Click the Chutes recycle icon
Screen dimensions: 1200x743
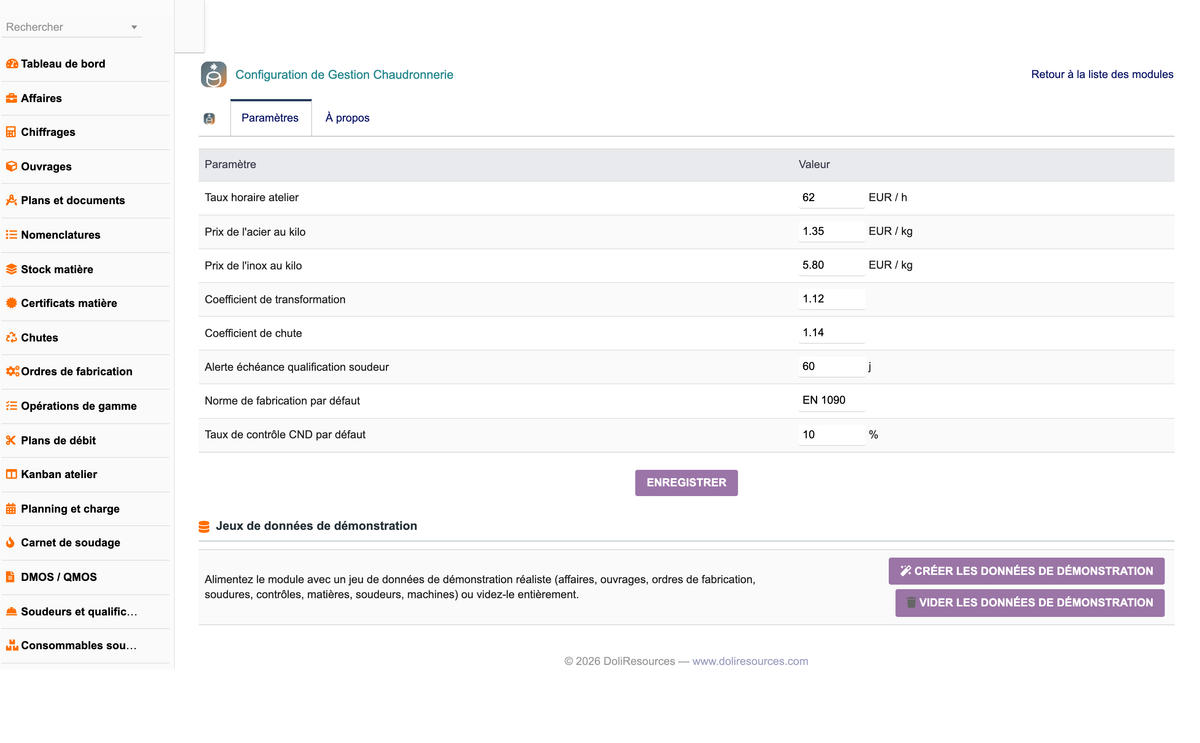point(12,337)
